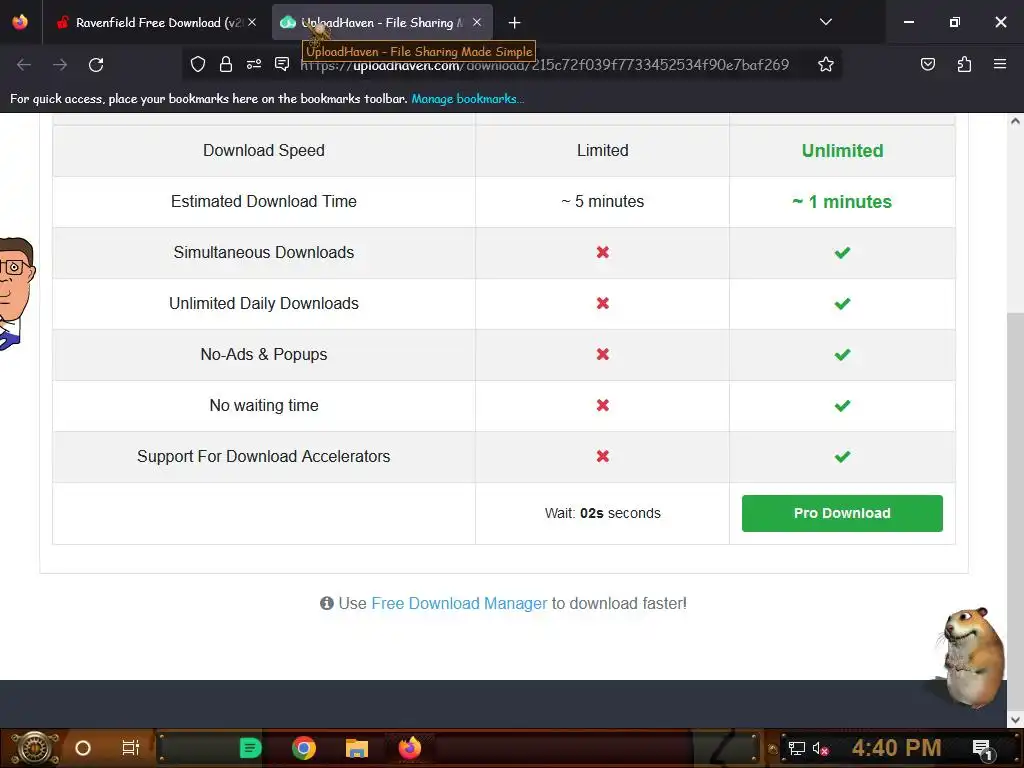The width and height of the screenshot is (1024, 768).
Task: Click the Firefox View icon
Action: pyautogui.click(x=20, y=22)
